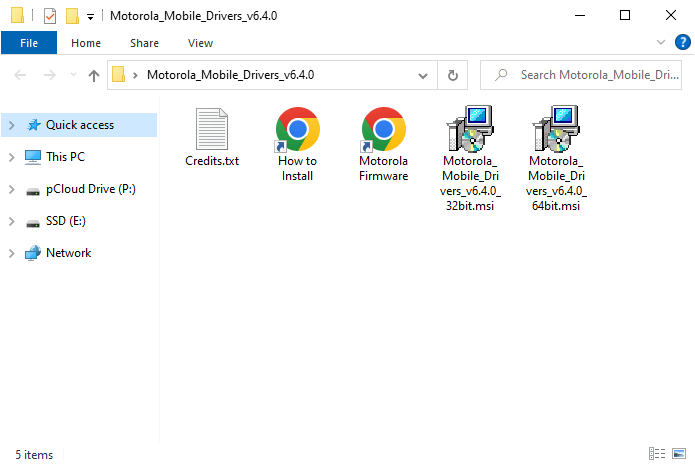Expand the This PC tree node
The height and width of the screenshot is (467, 695).
12,157
